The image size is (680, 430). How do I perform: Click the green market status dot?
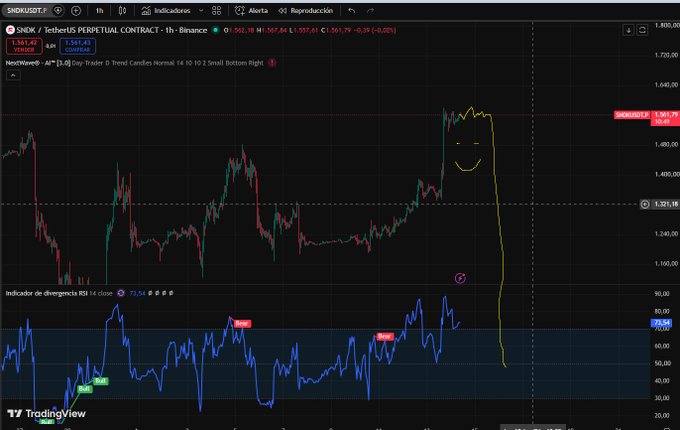215,30
